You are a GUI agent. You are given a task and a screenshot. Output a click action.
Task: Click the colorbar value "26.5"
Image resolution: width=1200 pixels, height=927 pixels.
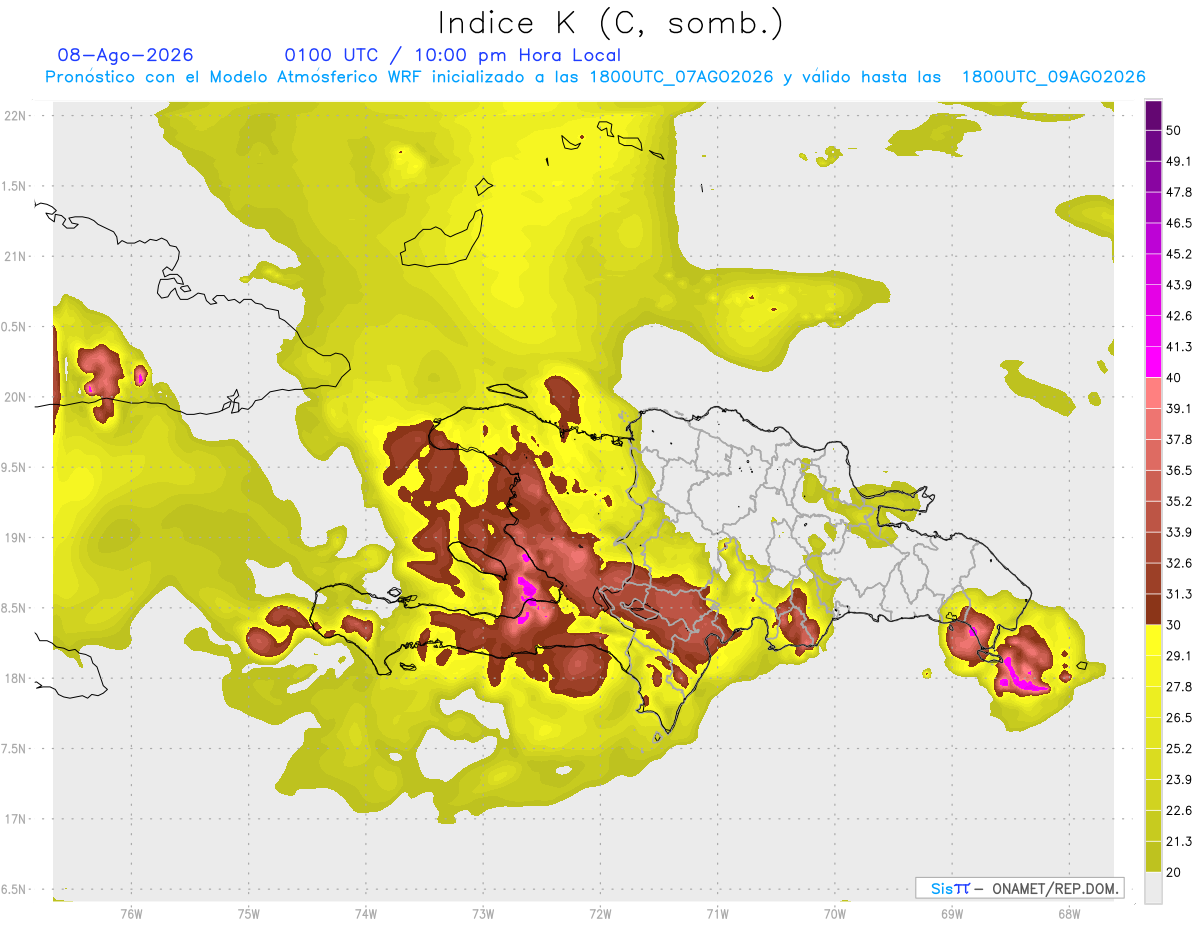pos(1179,718)
